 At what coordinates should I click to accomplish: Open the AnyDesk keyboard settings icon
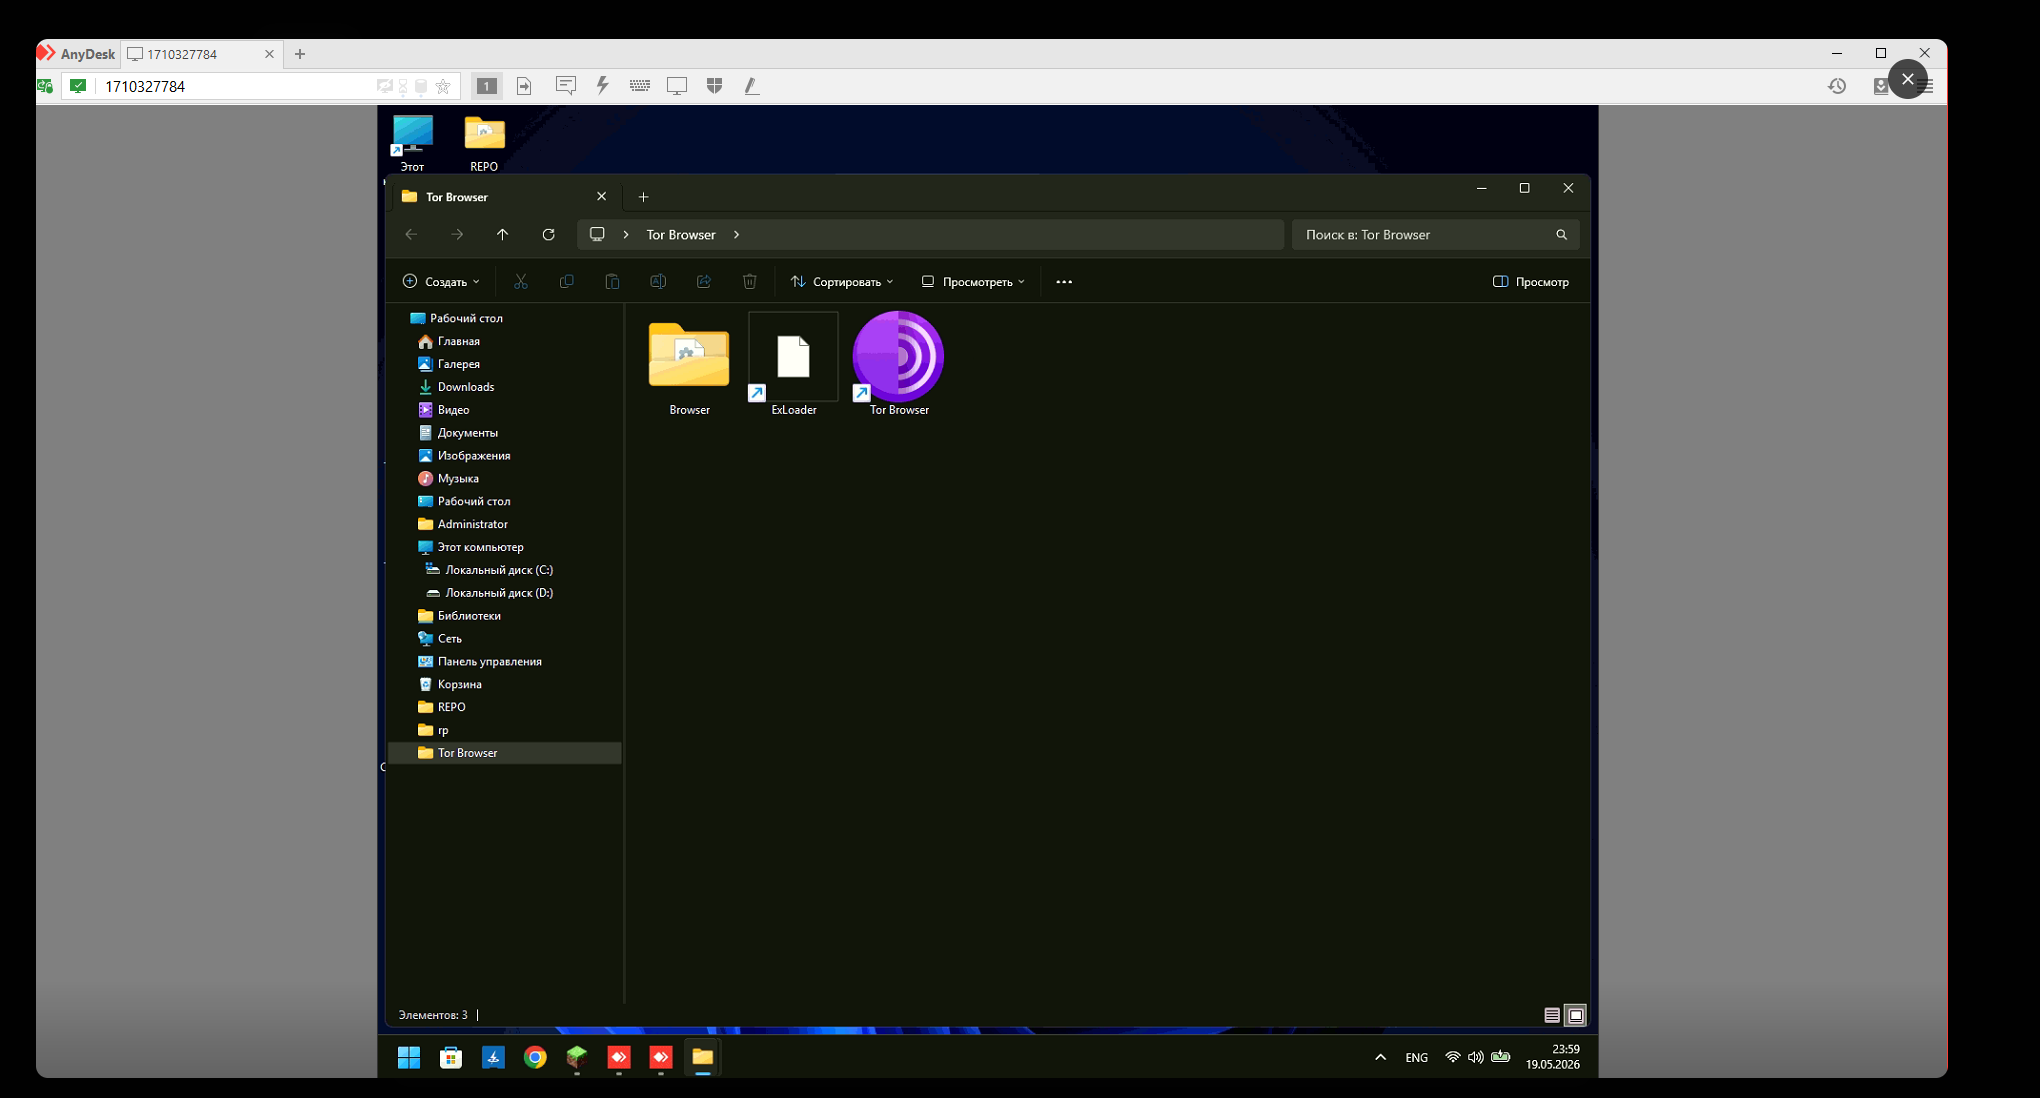click(x=640, y=86)
